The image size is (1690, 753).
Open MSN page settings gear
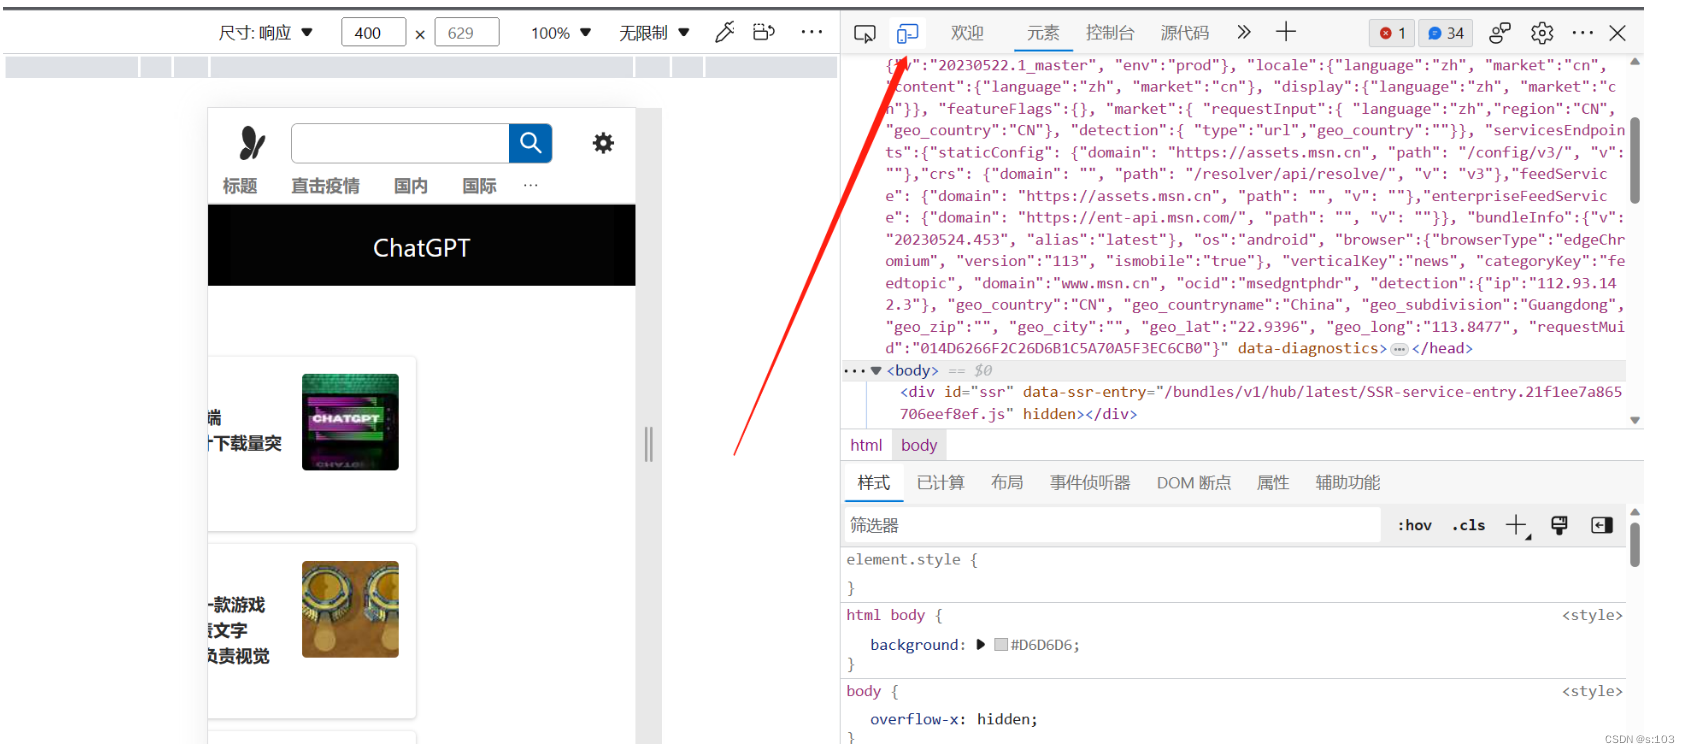[603, 143]
